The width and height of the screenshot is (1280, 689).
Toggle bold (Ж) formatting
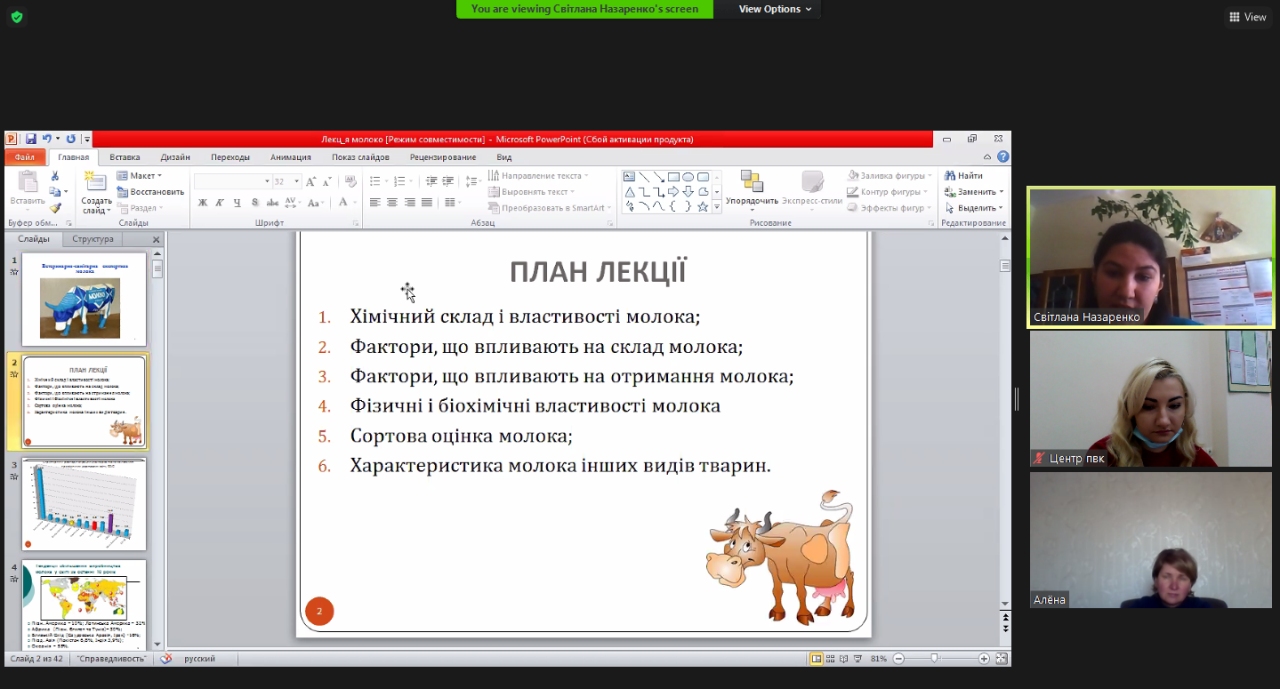pos(203,202)
